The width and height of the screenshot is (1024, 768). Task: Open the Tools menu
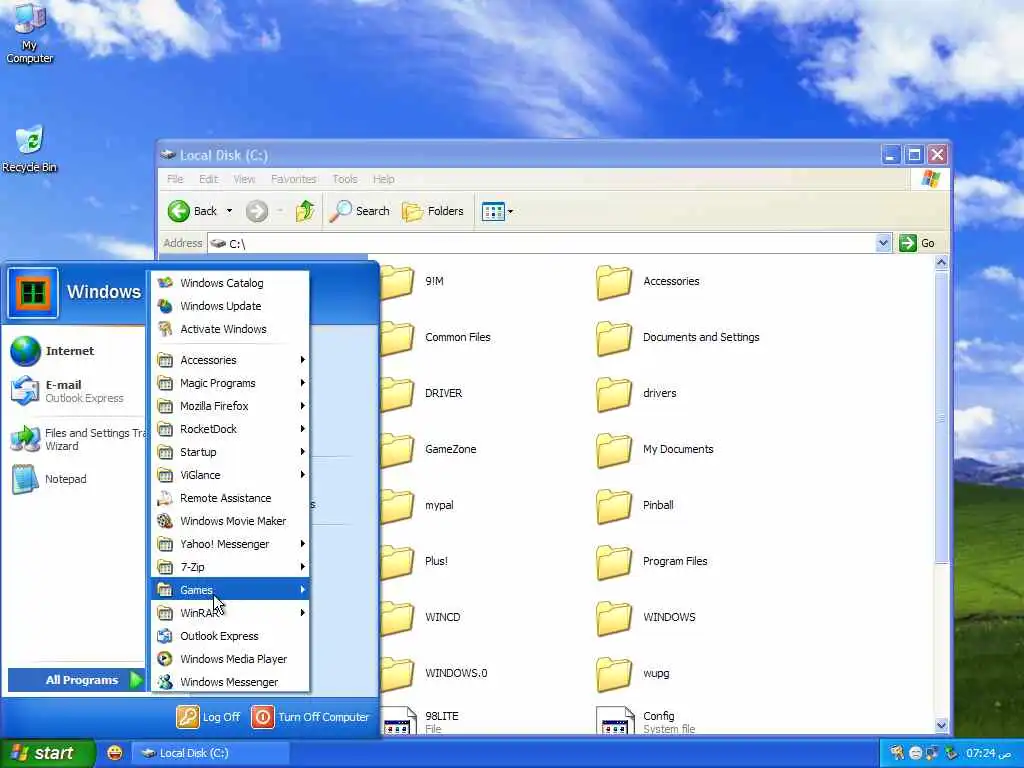(x=345, y=179)
